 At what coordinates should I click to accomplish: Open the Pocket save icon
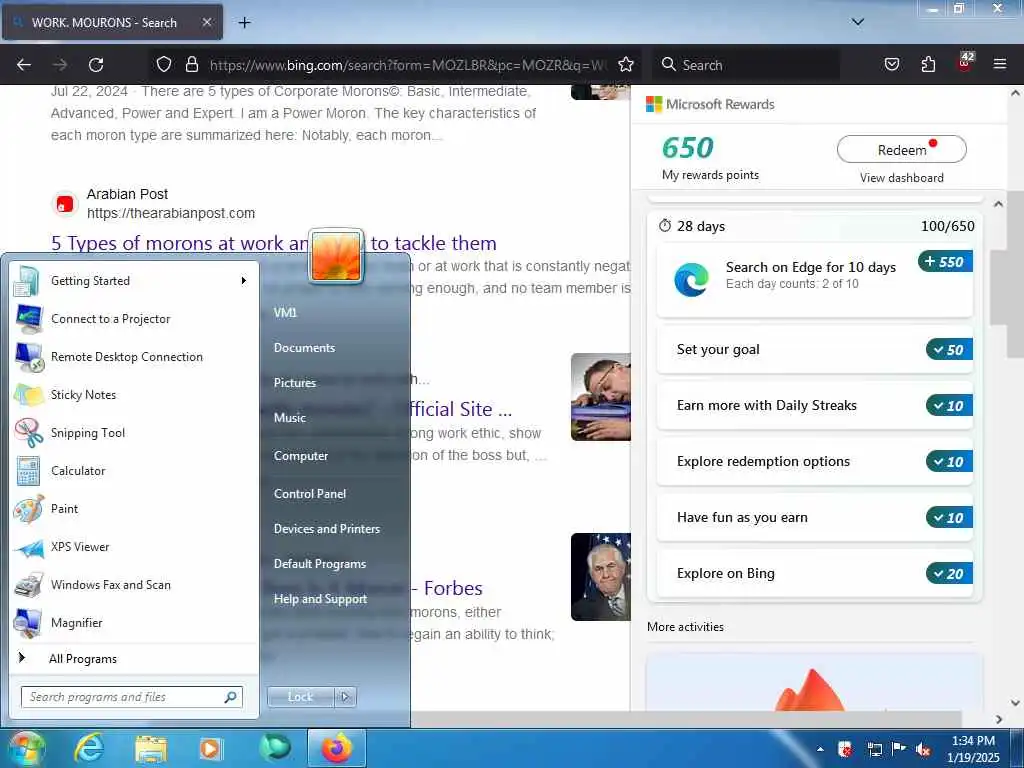click(x=891, y=64)
